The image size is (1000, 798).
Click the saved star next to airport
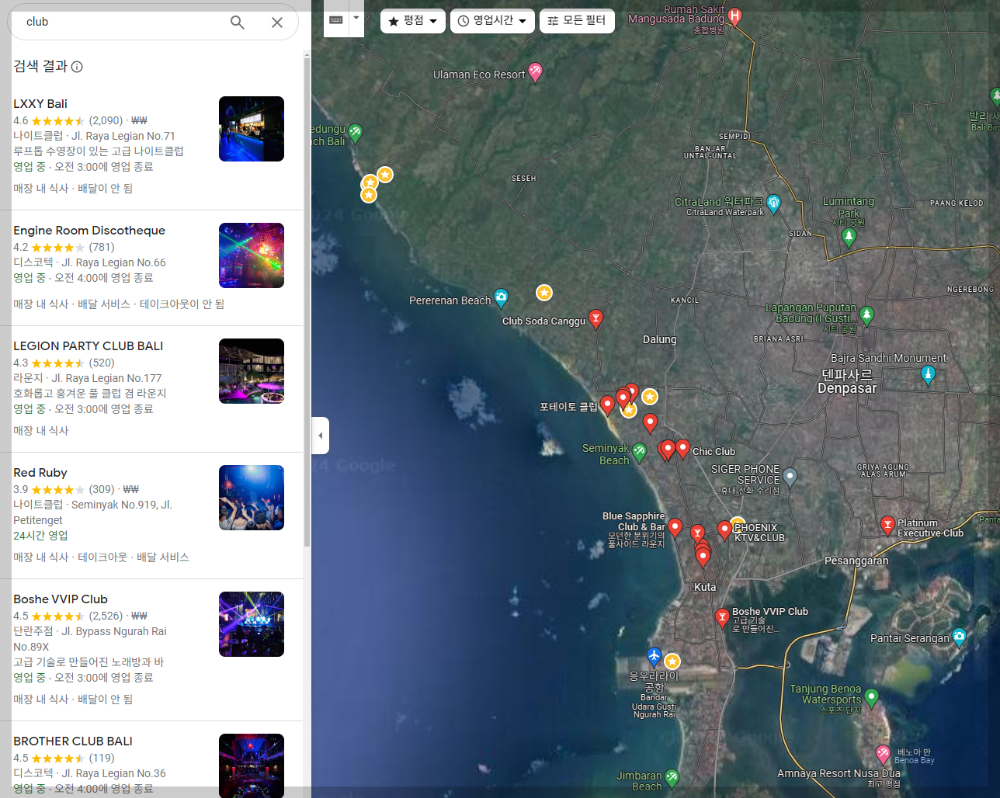(x=672, y=661)
